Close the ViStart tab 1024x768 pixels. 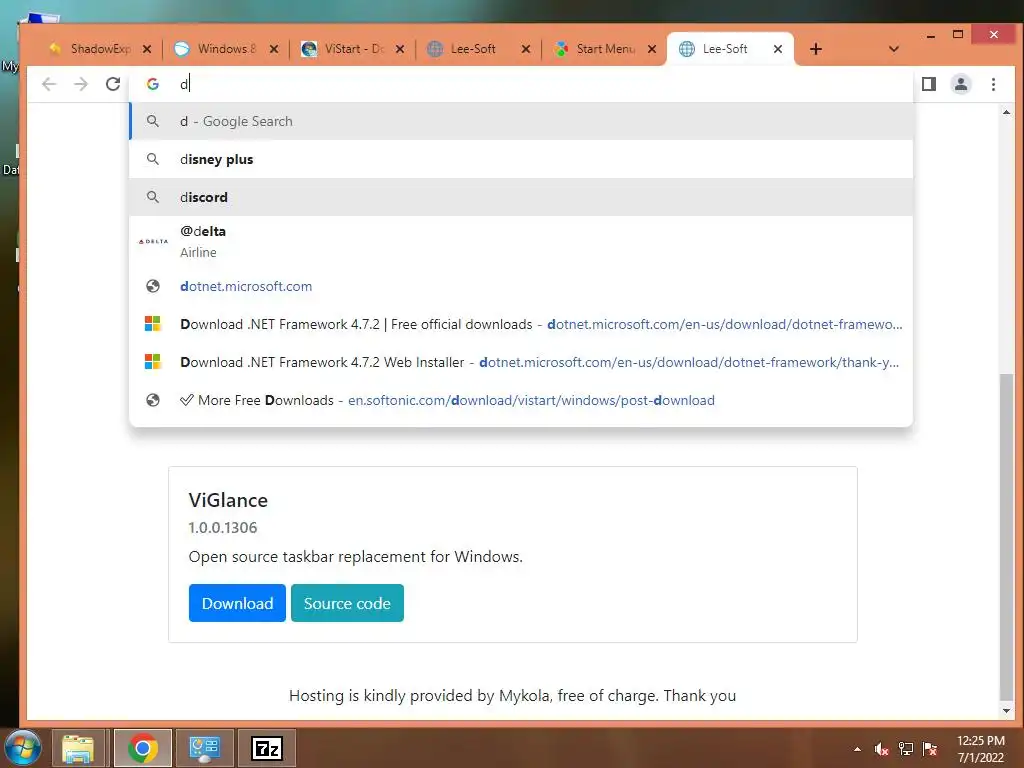point(400,49)
